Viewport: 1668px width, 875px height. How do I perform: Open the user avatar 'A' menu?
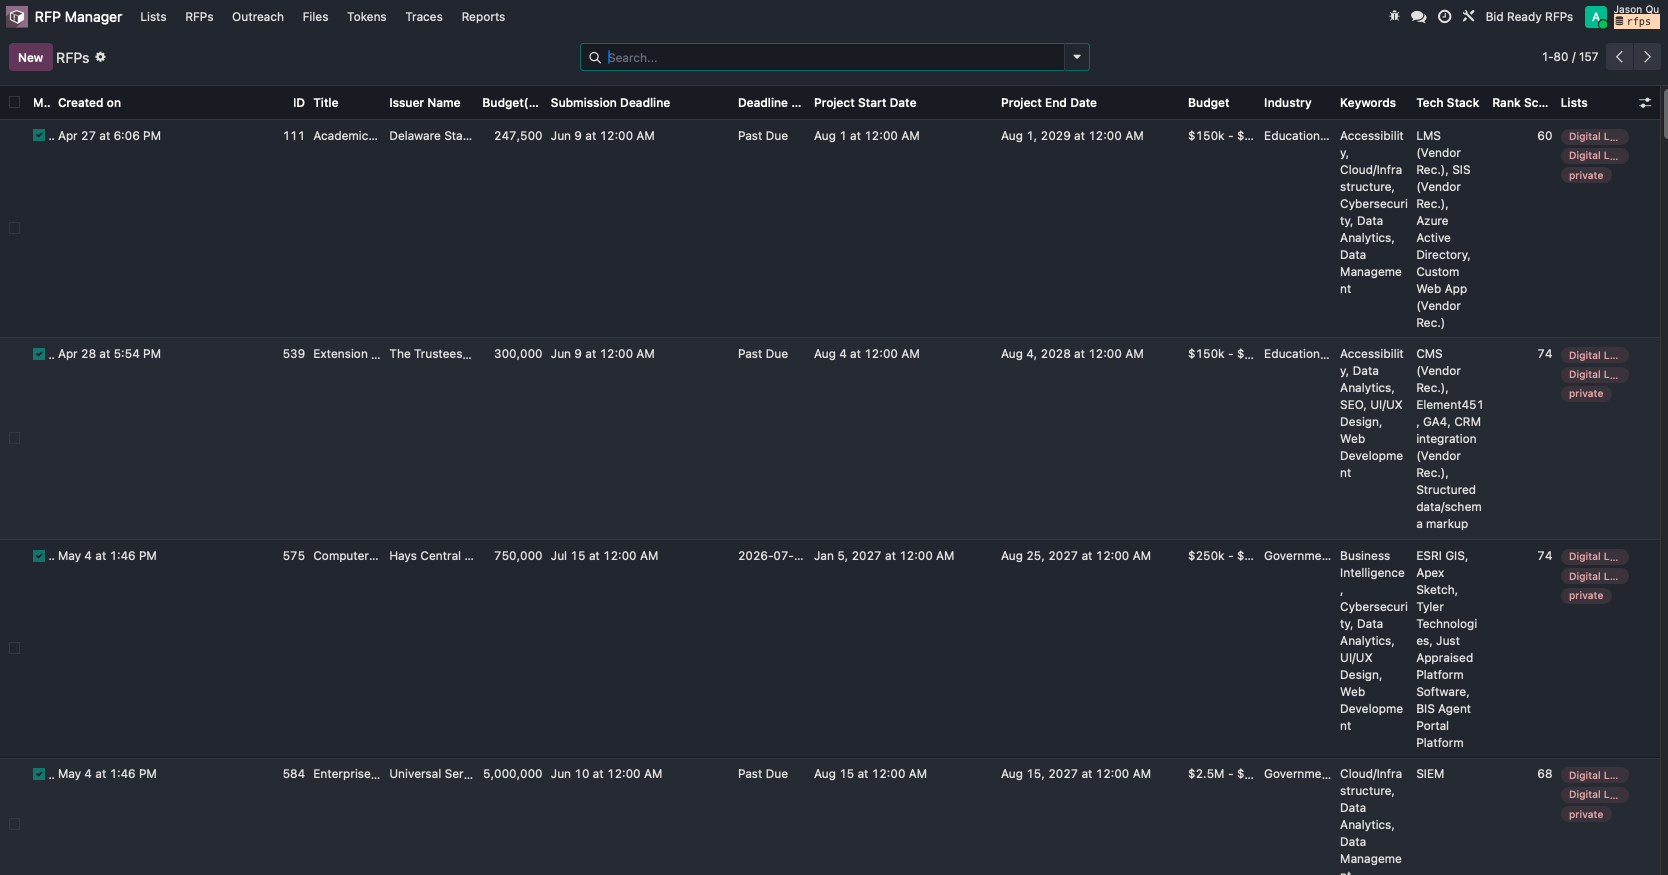pos(1596,17)
